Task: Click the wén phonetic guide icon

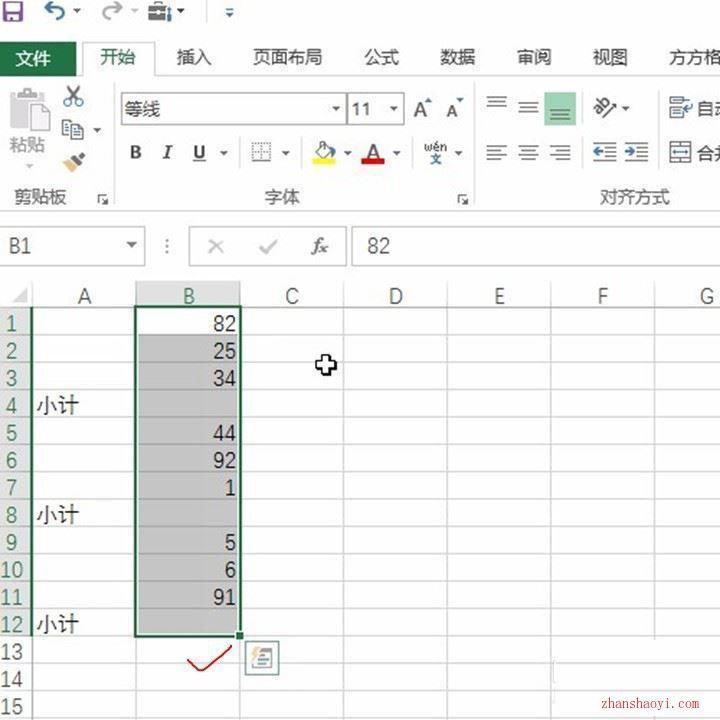Action: 435,152
